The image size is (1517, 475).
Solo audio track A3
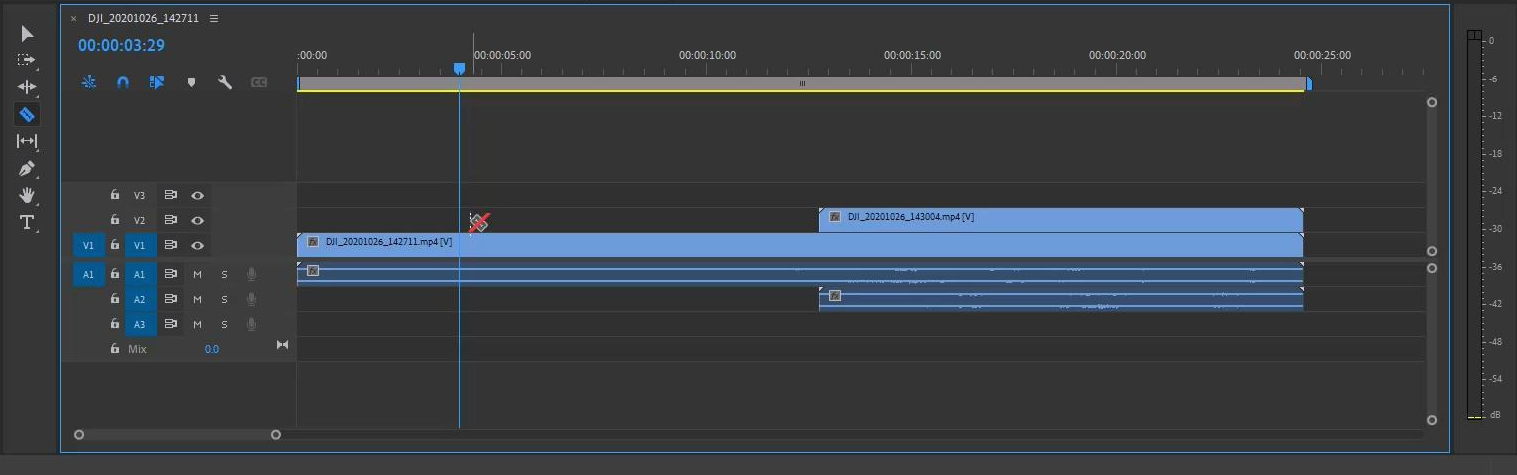click(224, 324)
